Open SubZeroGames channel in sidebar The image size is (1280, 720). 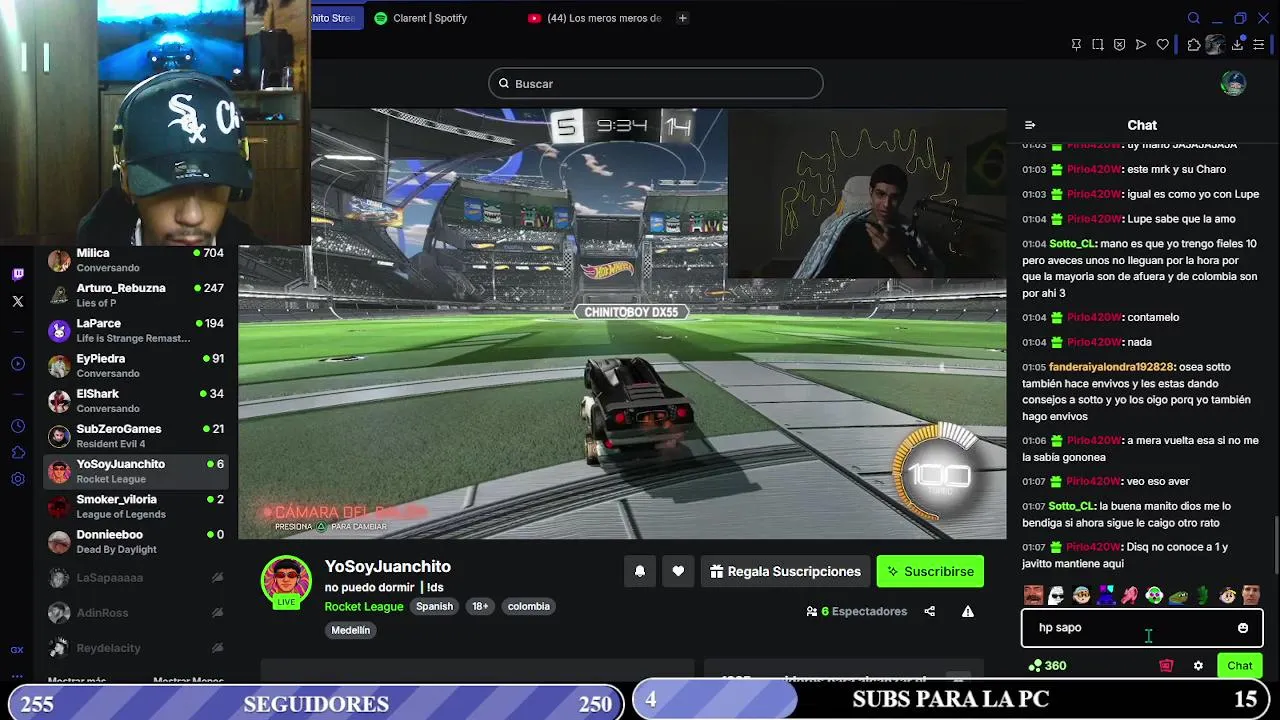(136, 435)
